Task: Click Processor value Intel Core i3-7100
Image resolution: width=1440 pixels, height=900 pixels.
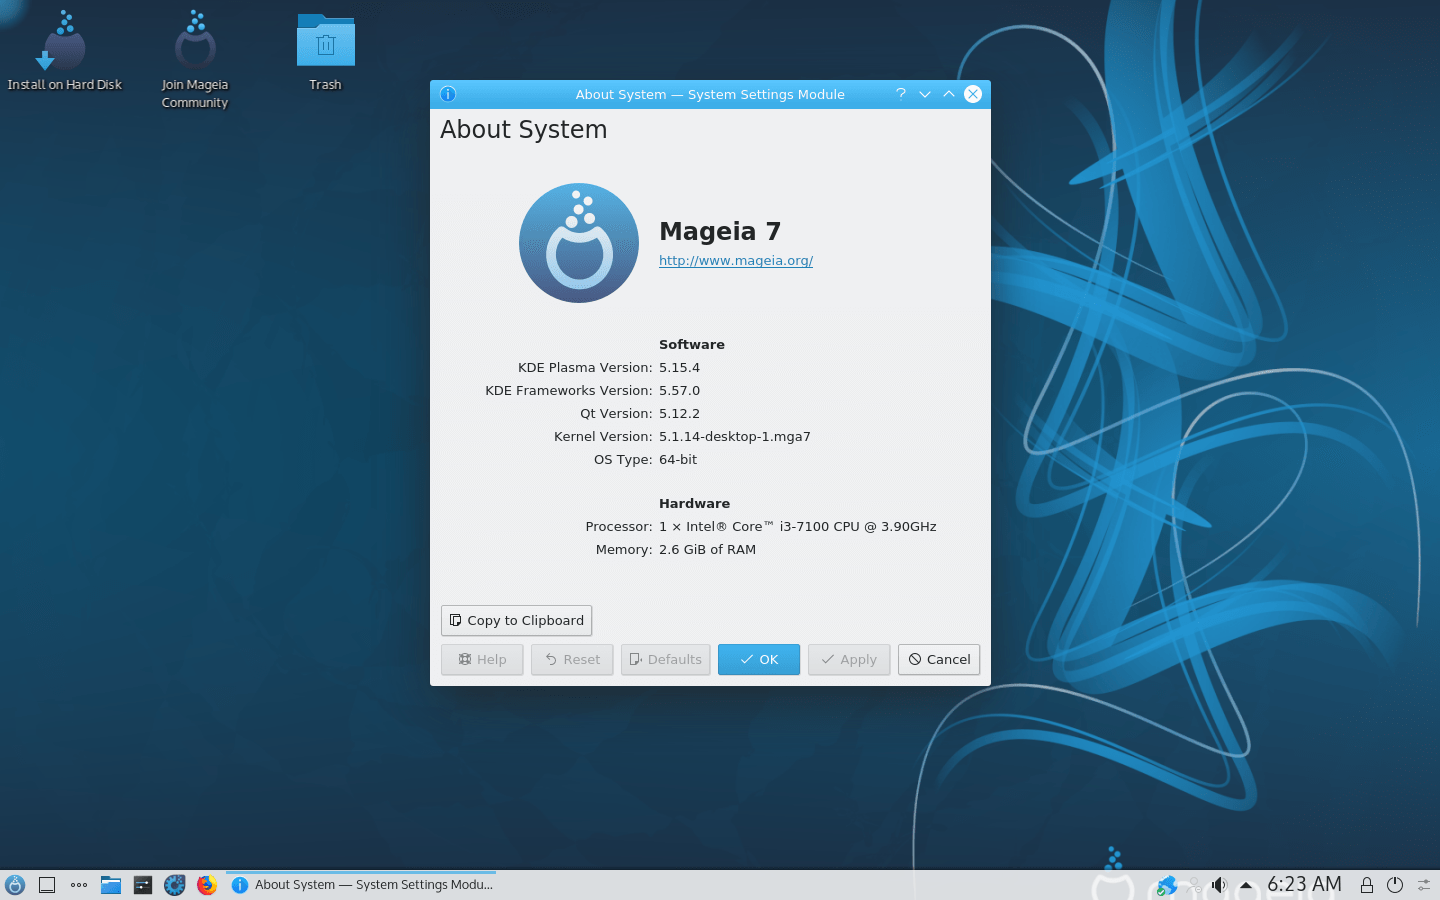Action: click(798, 527)
